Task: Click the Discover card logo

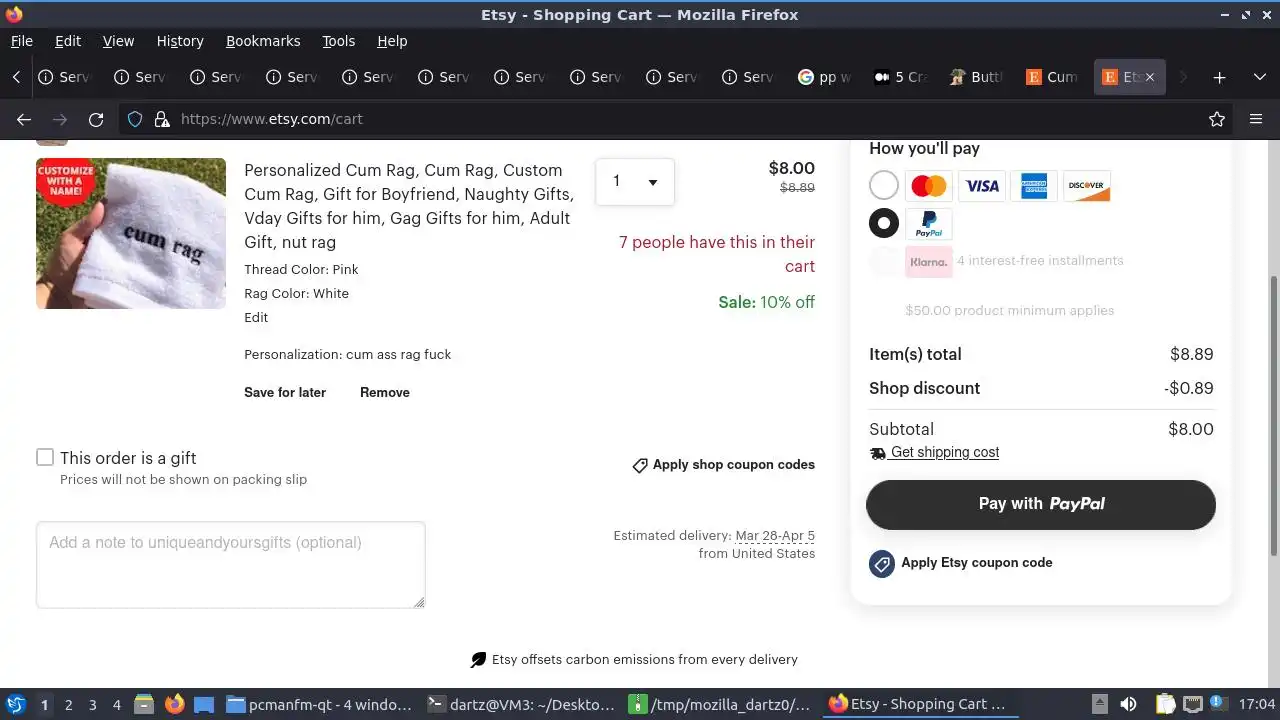Action: point(1086,186)
